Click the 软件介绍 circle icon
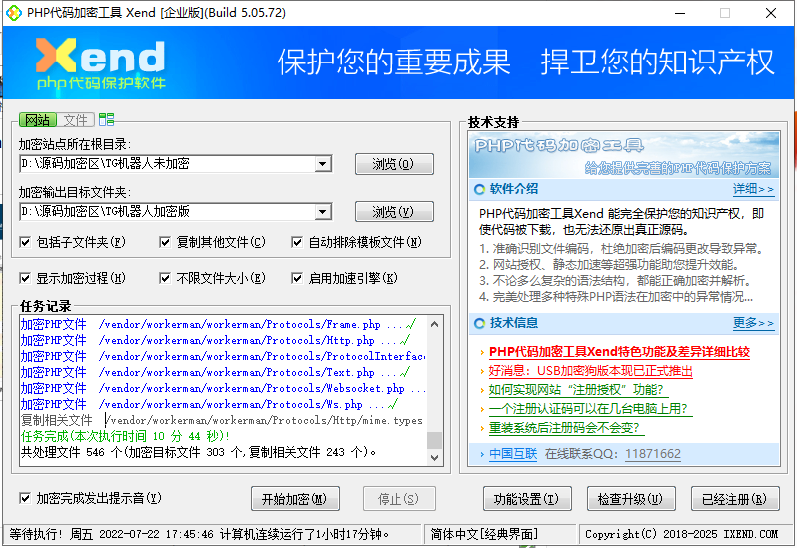Viewport: 797px width, 548px height. (x=479, y=190)
